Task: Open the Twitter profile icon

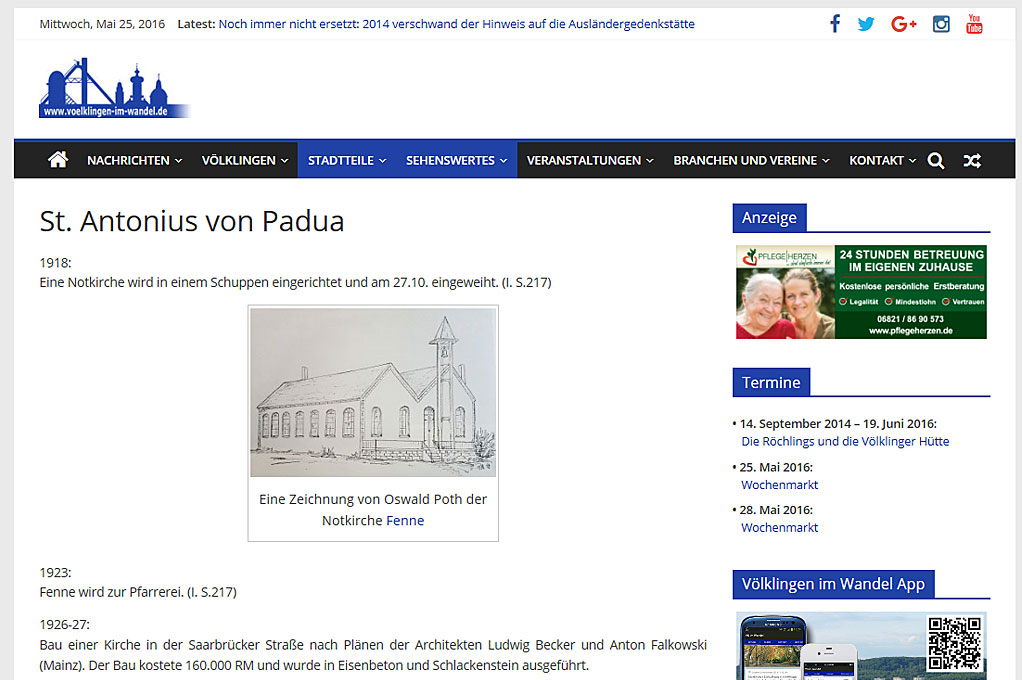Action: point(866,24)
